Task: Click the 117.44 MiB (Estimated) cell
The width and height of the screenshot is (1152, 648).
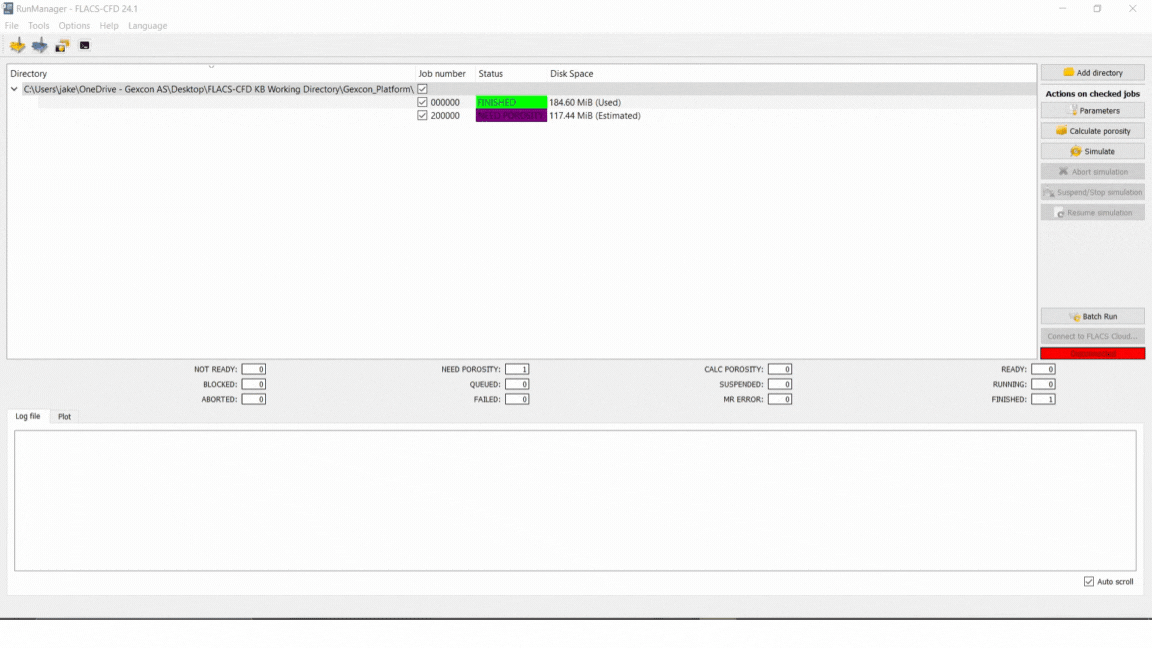Action: 594,115
